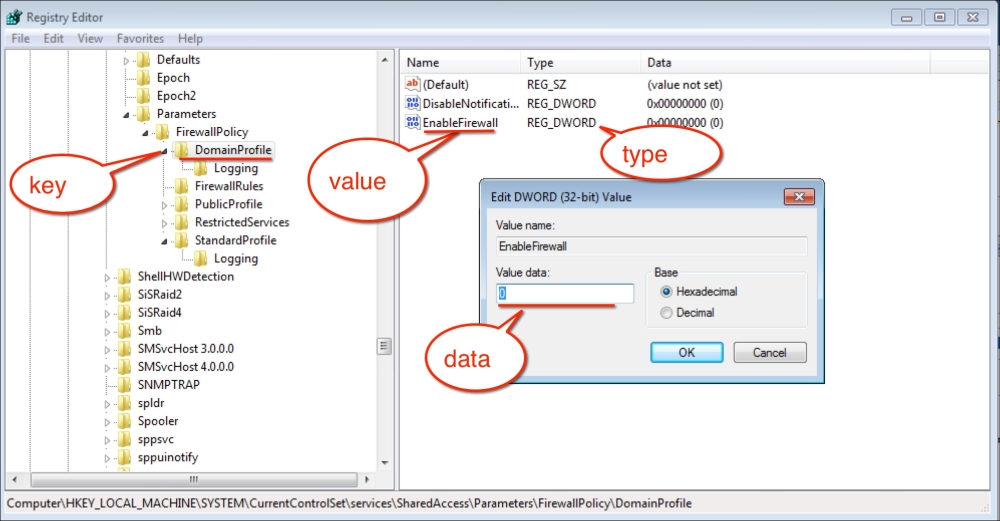The width and height of the screenshot is (1000, 521).
Task: Click the Epoch2 folder icon
Action: coord(144,96)
